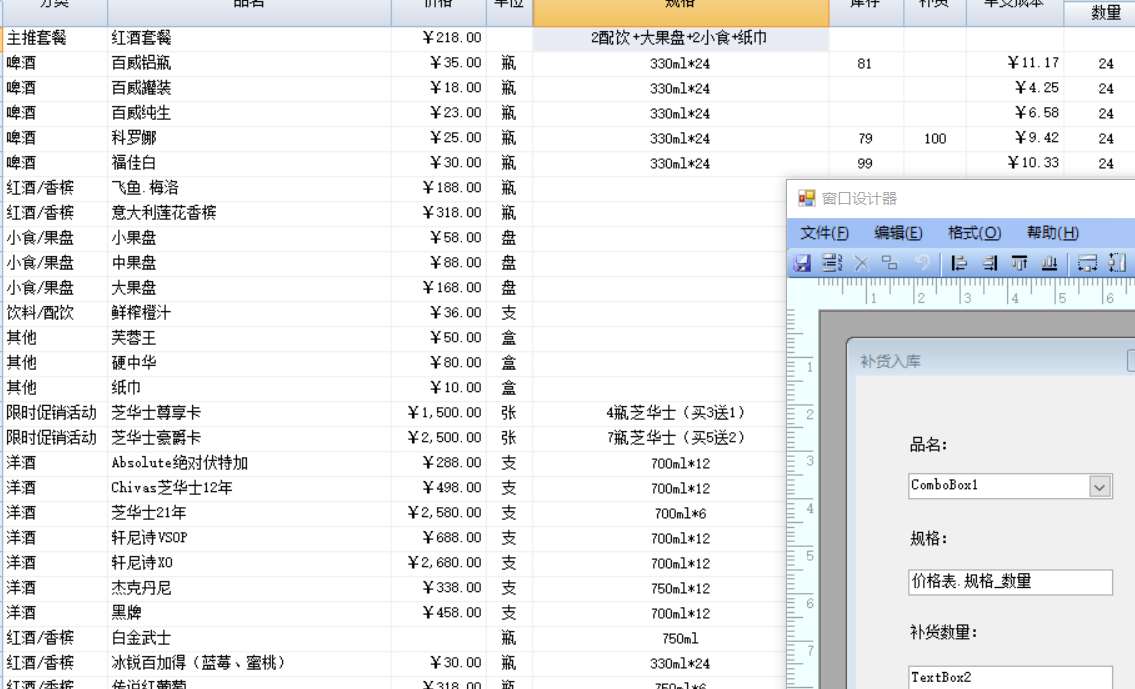The height and width of the screenshot is (689, 1135).
Task: Open the 文件(F) menu in designer
Action: (x=824, y=233)
